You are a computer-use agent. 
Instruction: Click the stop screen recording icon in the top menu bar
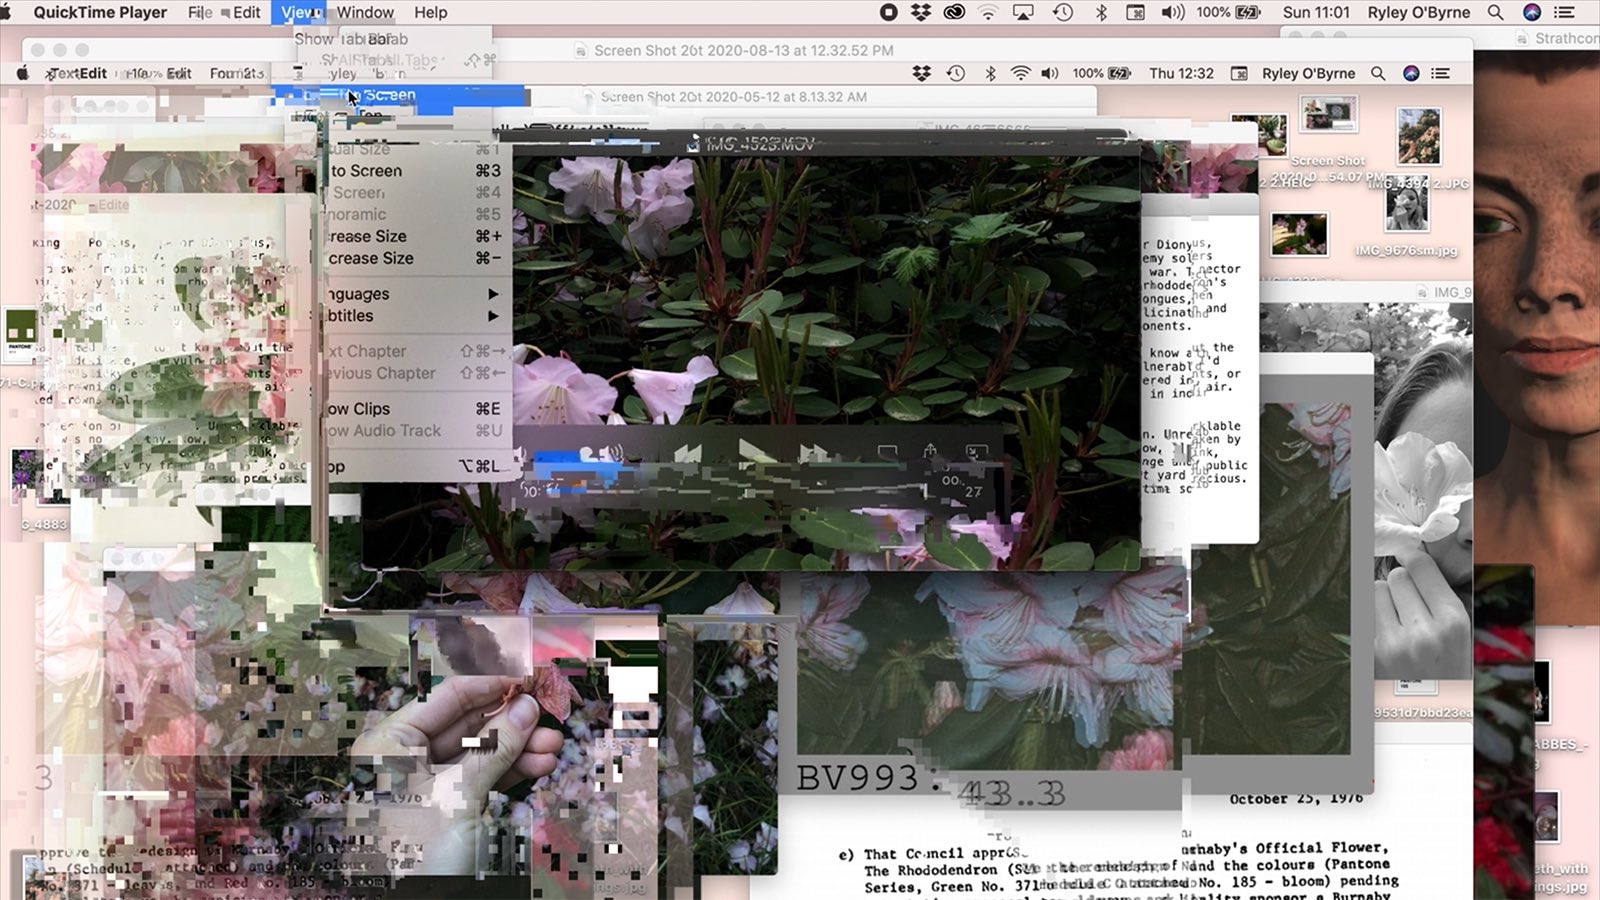(888, 12)
